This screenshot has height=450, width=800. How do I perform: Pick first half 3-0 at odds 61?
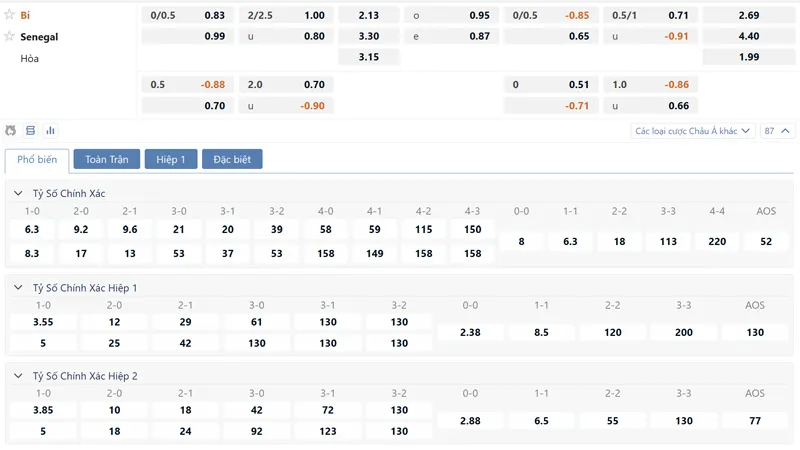257,322
